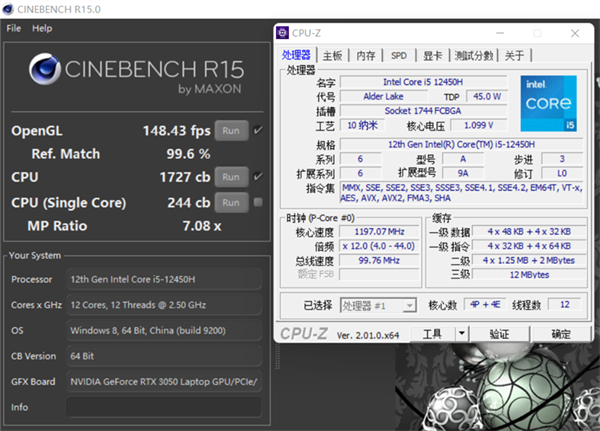Click the CPU-Z title bar icon
The image size is (600, 431).
287,34
